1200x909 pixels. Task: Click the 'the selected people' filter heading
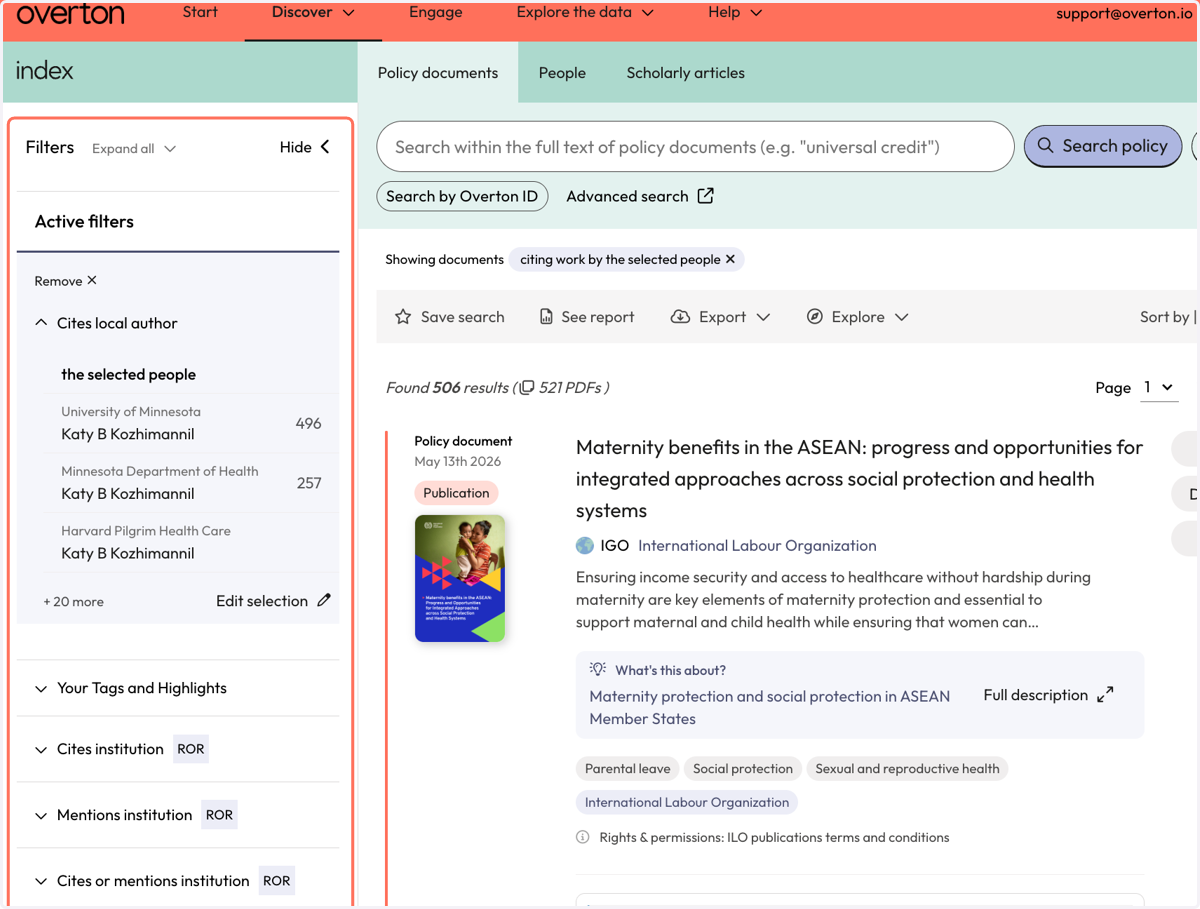(128, 375)
